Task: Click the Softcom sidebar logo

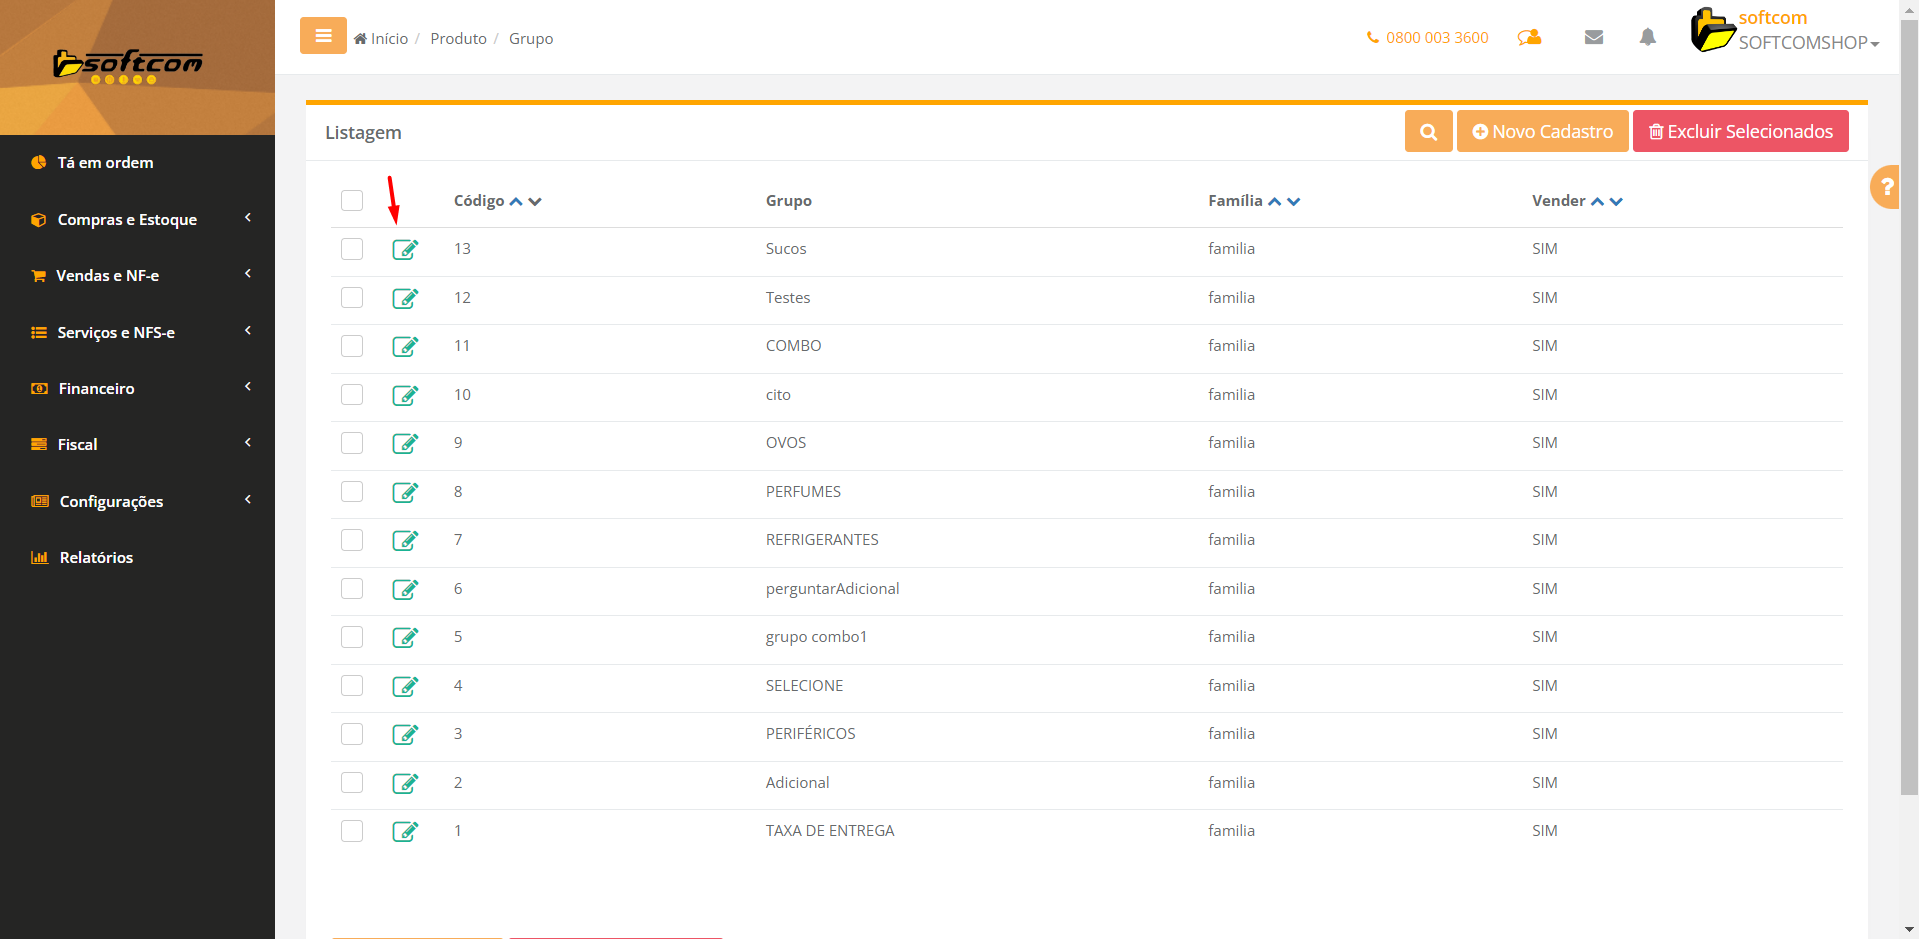Action: point(128,66)
